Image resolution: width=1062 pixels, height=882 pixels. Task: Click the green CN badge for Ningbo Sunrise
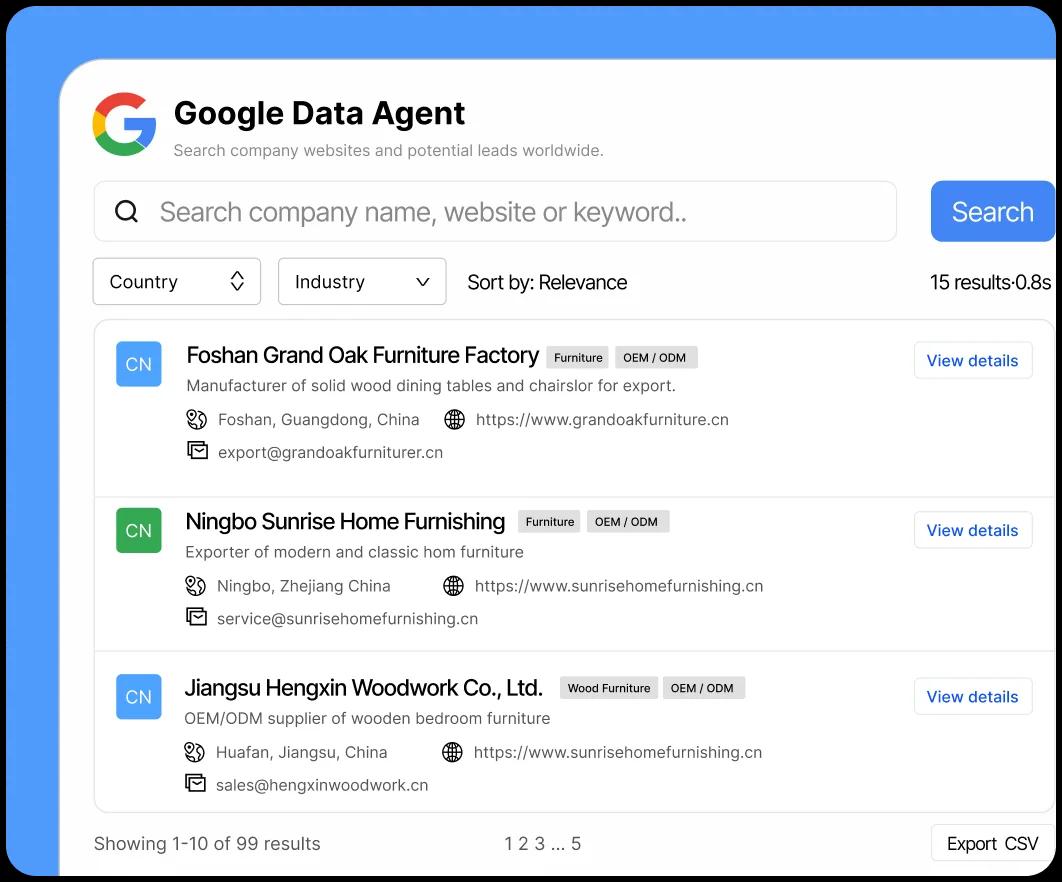click(139, 530)
